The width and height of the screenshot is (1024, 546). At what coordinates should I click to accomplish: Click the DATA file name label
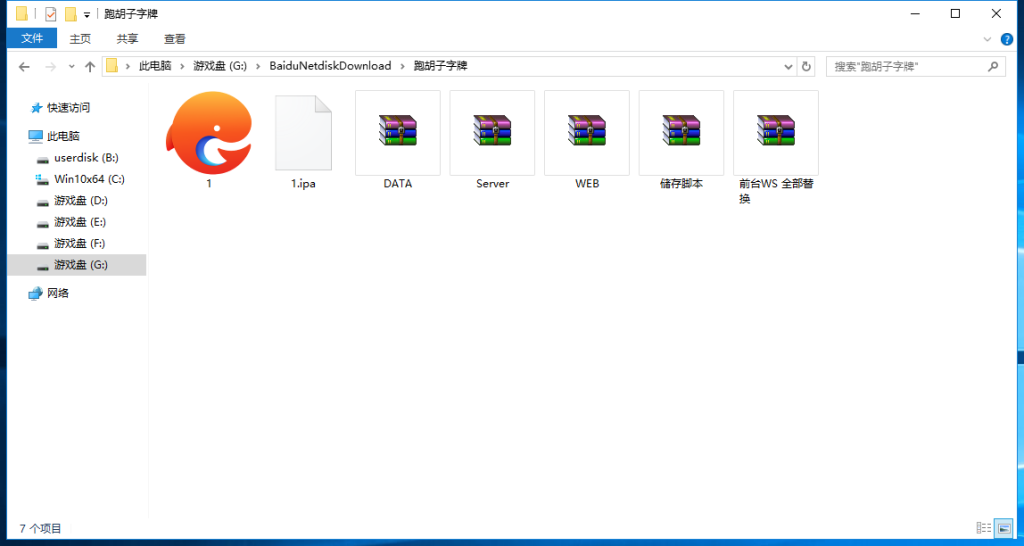pos(398,184)
